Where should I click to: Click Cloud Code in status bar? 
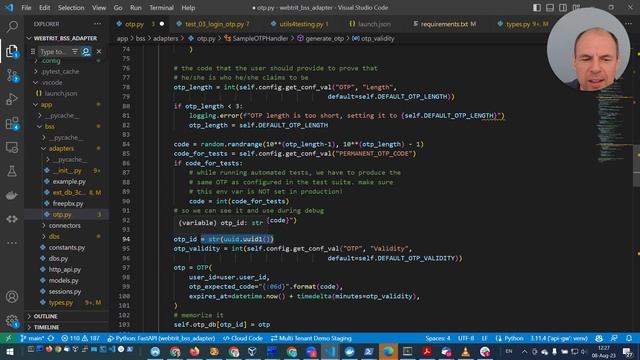243,338
